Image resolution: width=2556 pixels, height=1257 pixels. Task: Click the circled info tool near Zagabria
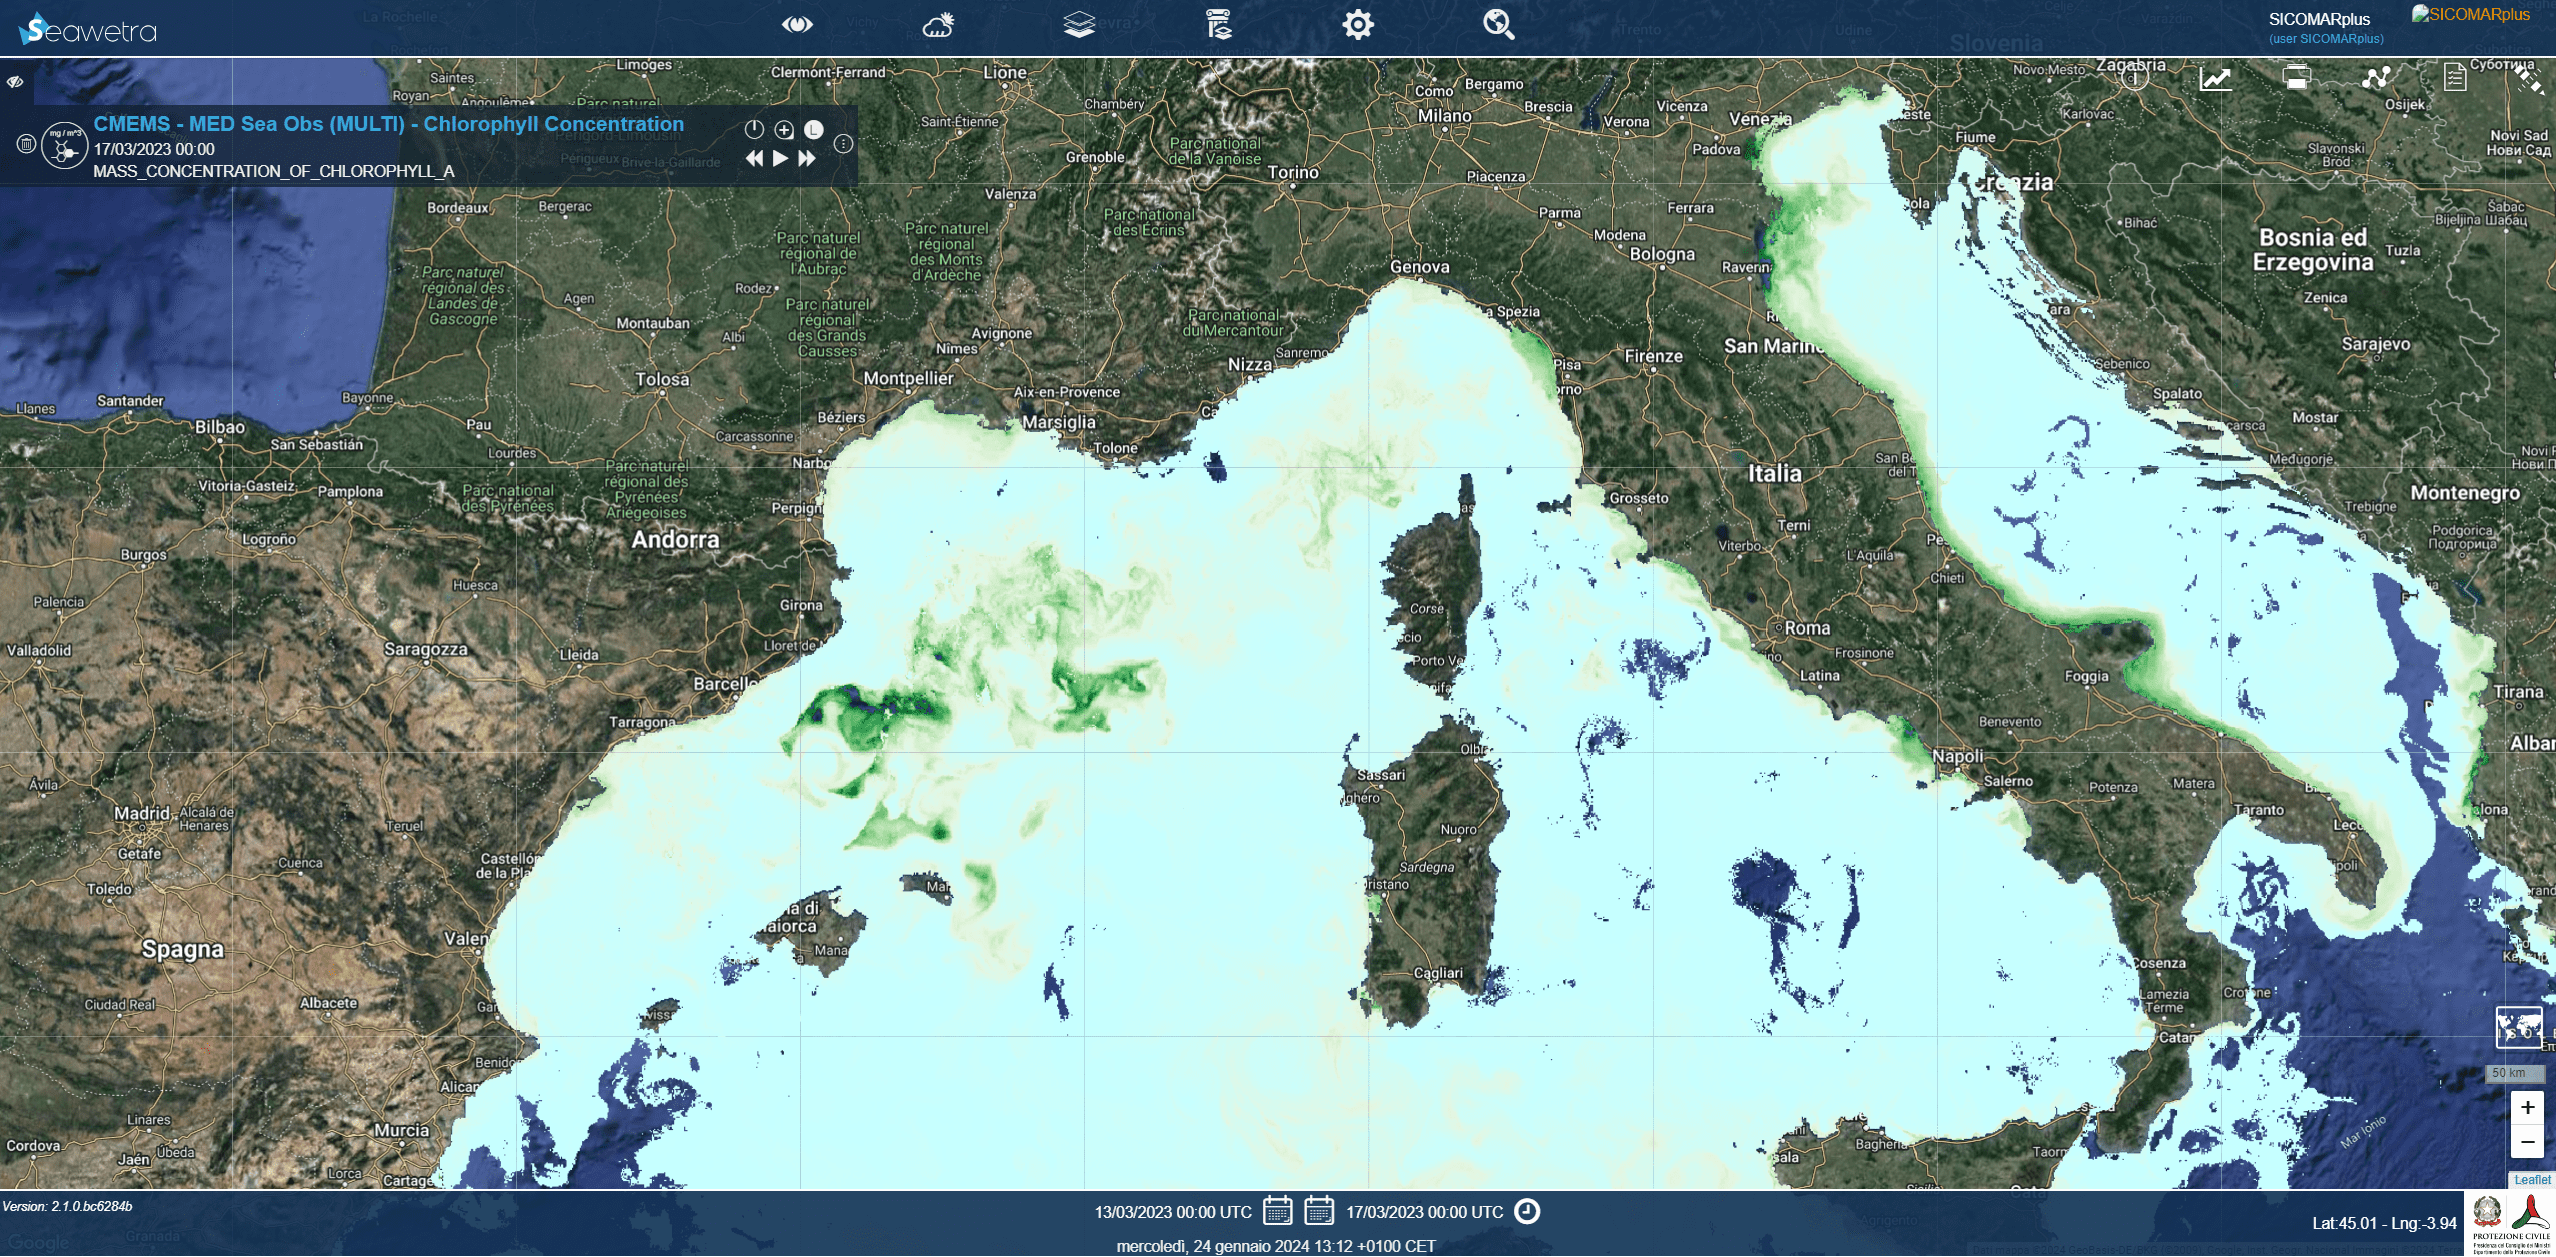tap(2134, 77)
